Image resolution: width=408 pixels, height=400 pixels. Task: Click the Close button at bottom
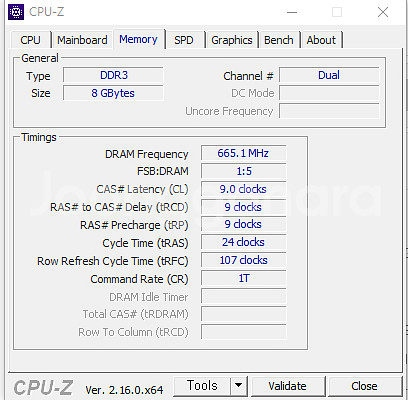click(x=364, y=386)
